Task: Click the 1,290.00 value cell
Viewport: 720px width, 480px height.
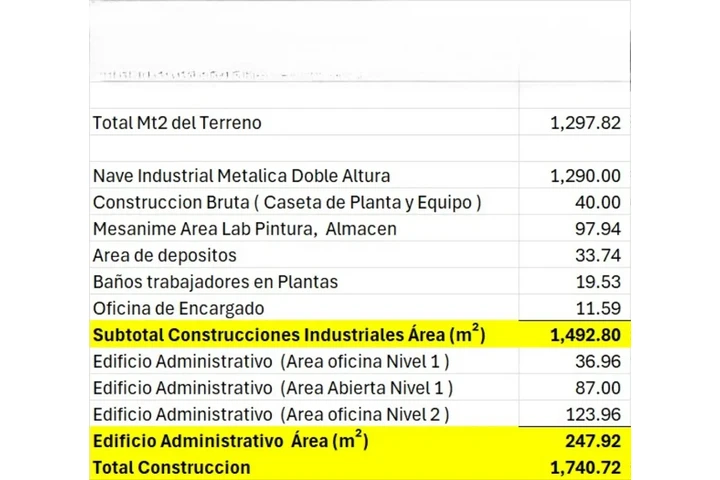Action: point(585,176)
